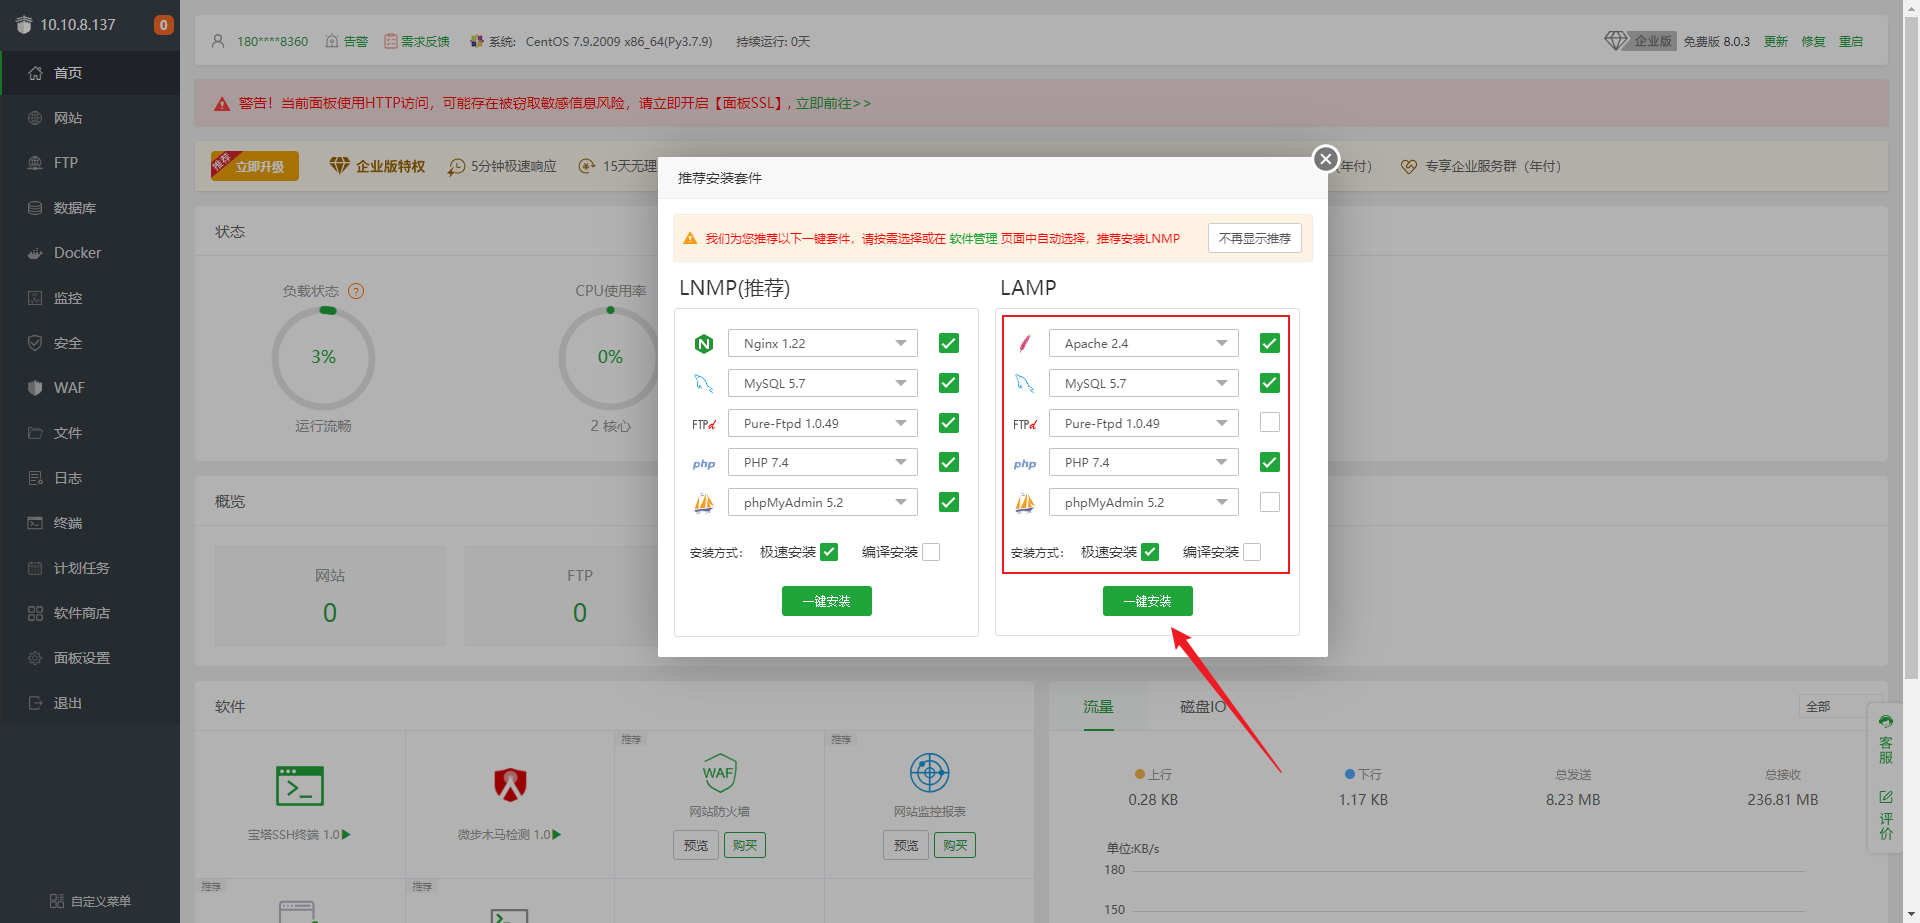
Task: Click the review edit icon on right edge
Action: 1886,797
